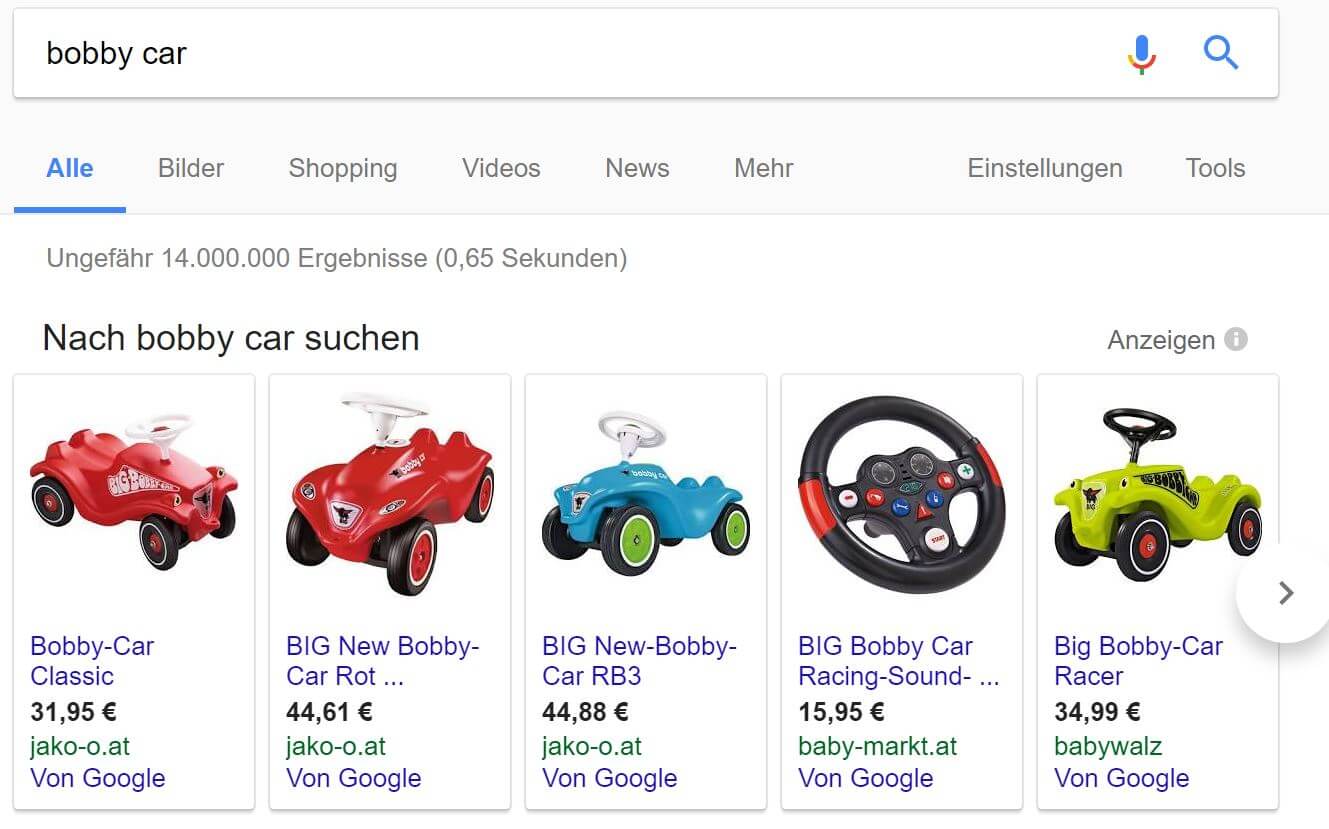
Task: Open the Bobby-Car Classic product link
Action: pyautogui.click(x=92, y=661)
